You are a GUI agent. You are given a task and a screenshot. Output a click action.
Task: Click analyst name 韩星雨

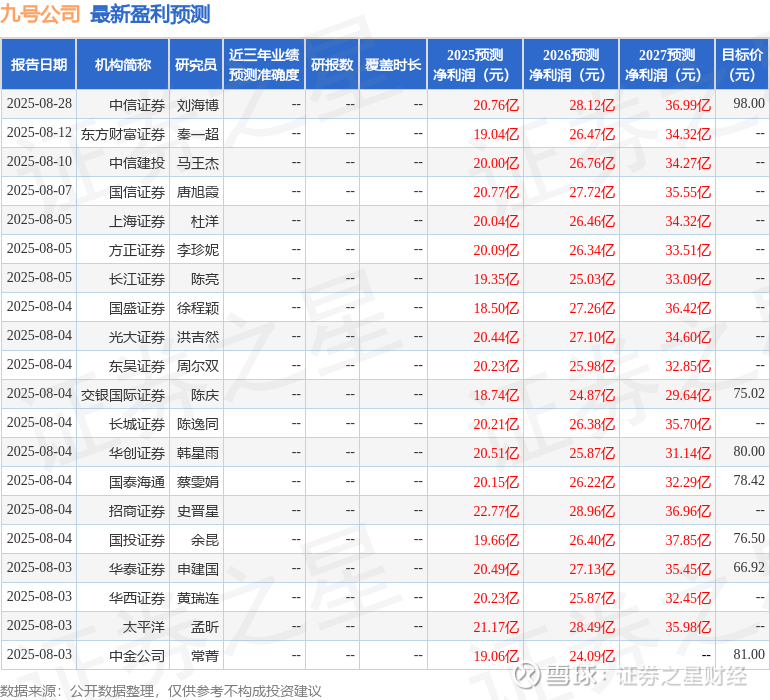197,453
